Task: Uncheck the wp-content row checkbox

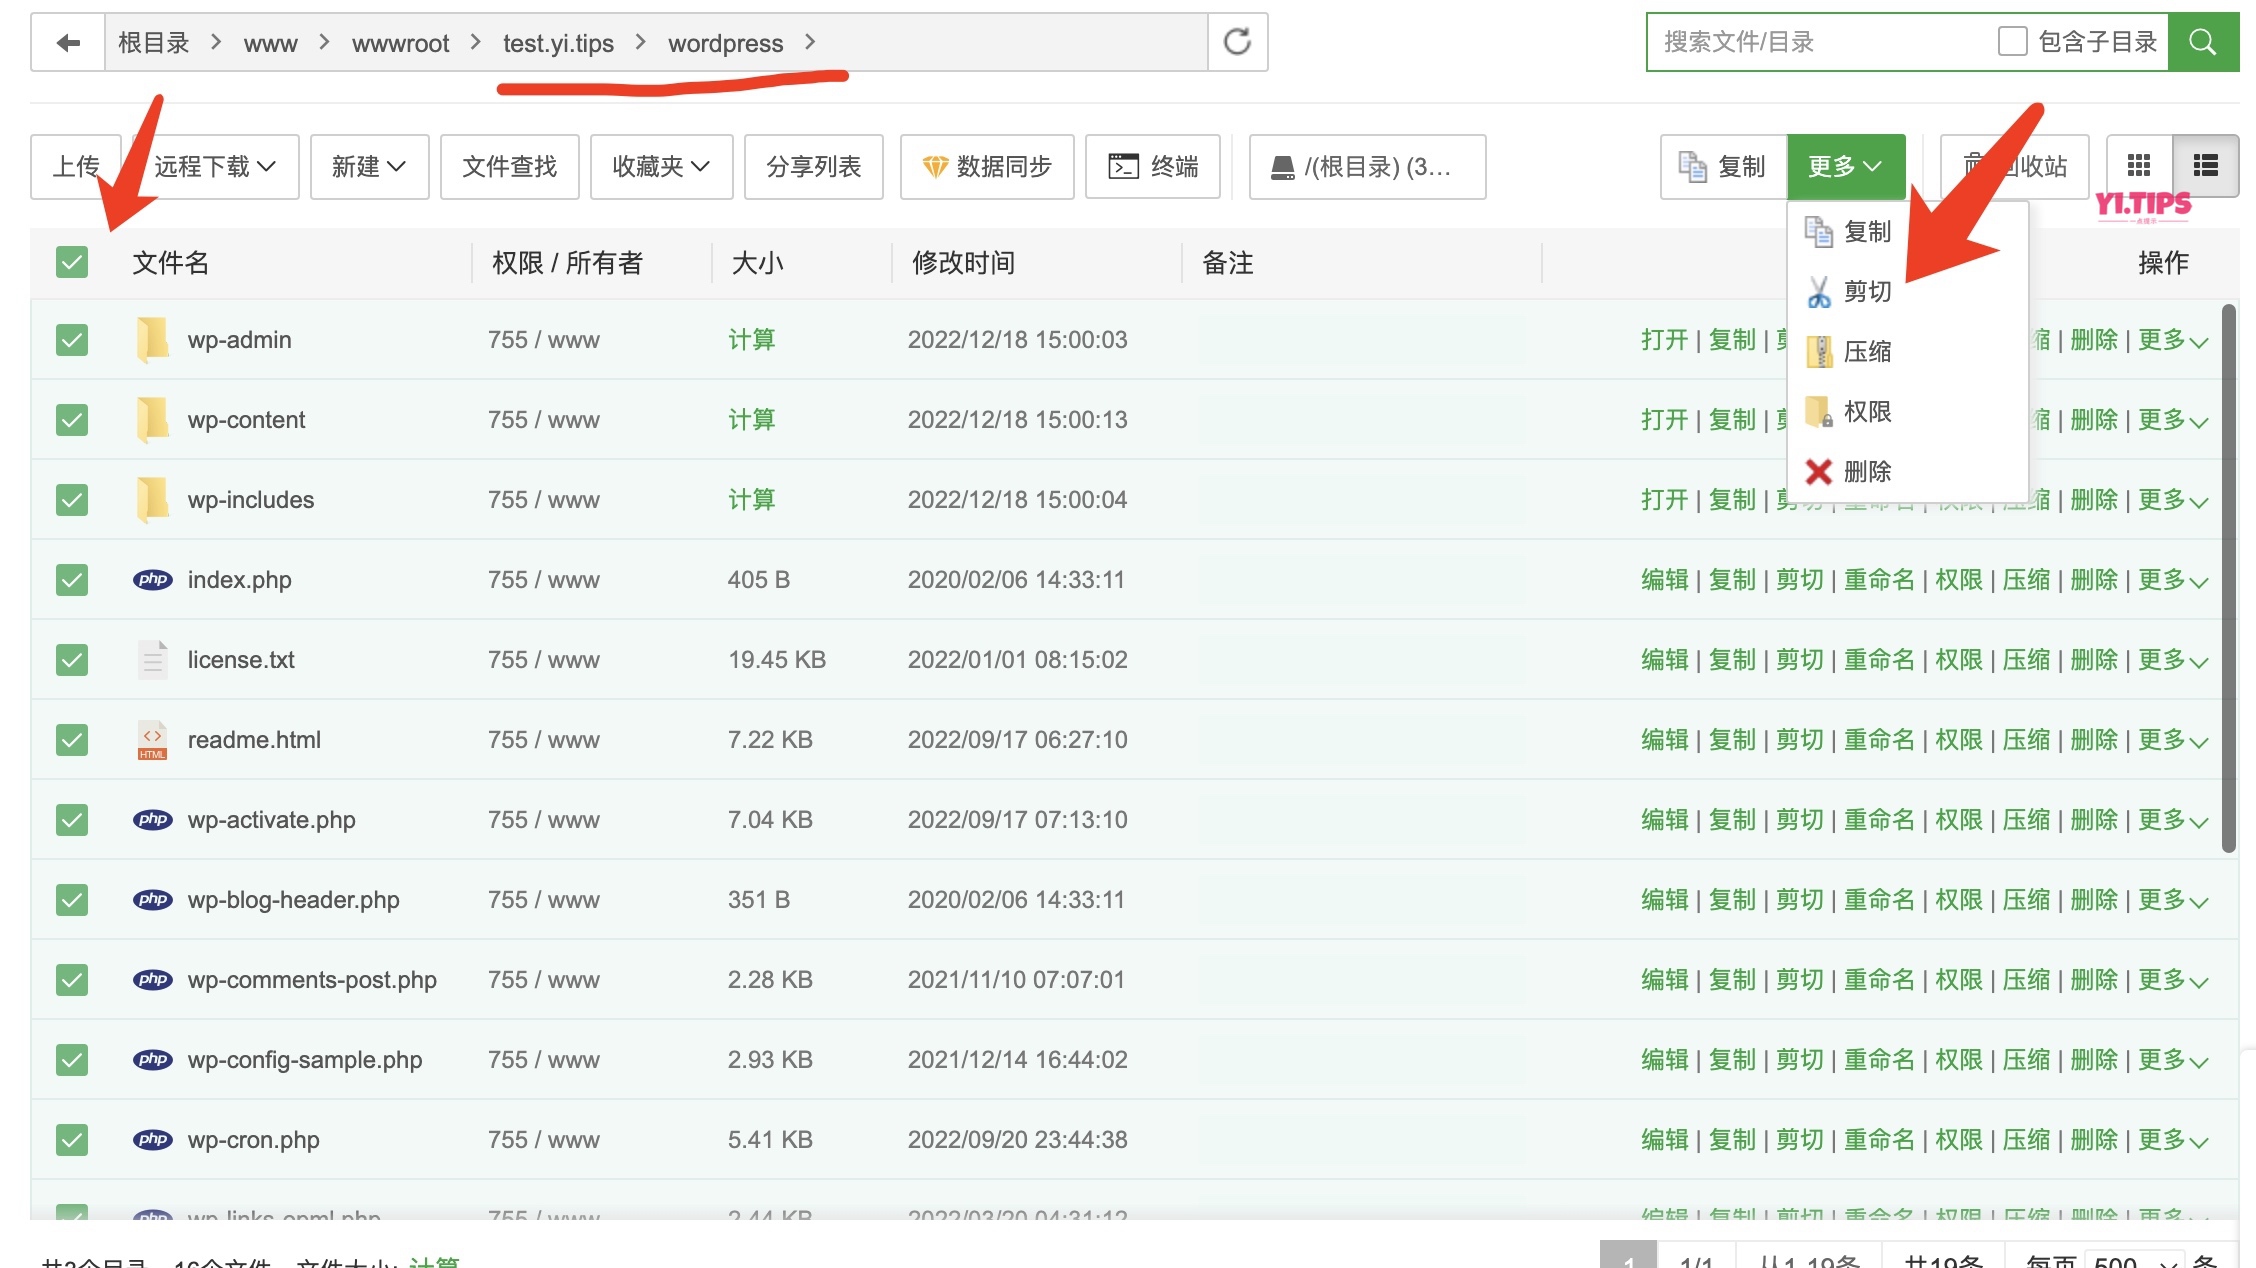Action: 71,419
